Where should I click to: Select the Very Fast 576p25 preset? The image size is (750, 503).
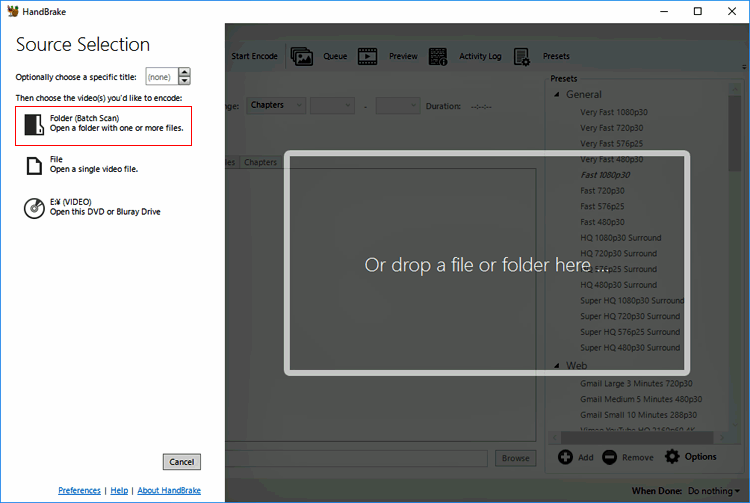pos(612,143)
